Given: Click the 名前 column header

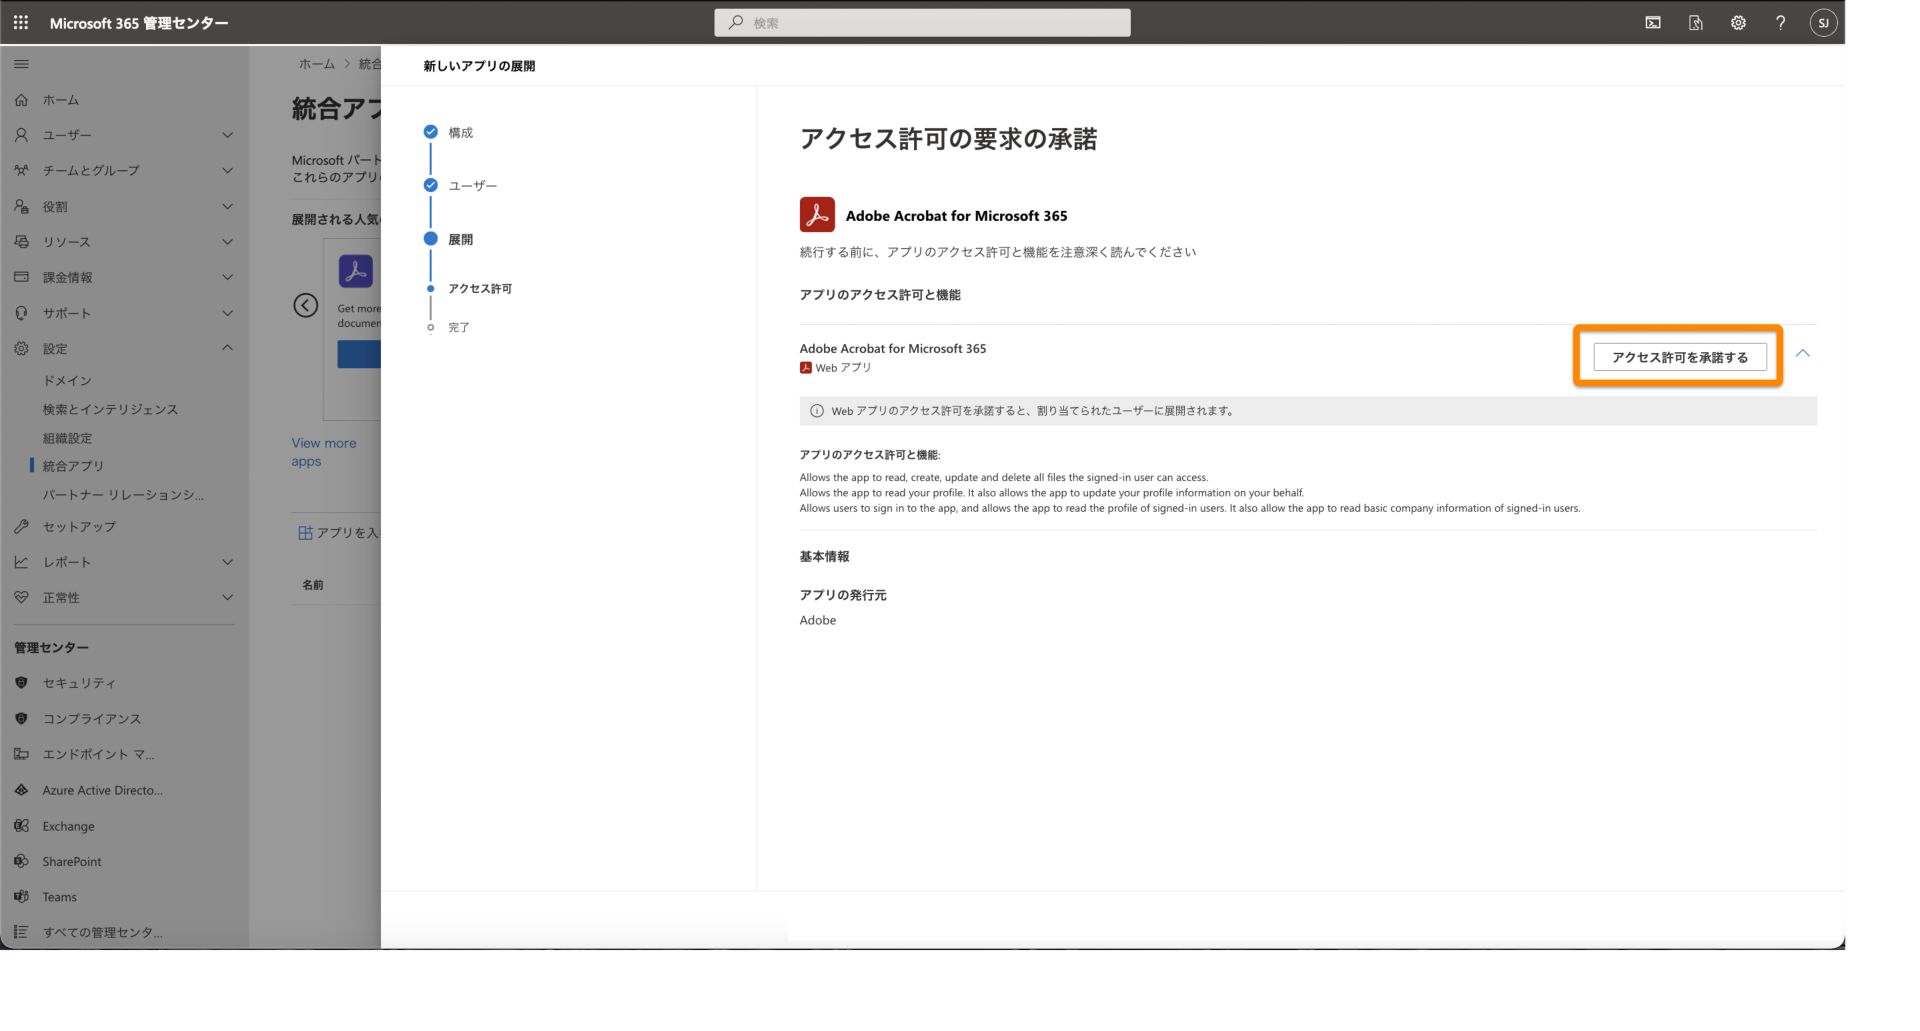Looking at the screenshot, I should [313, 585].
